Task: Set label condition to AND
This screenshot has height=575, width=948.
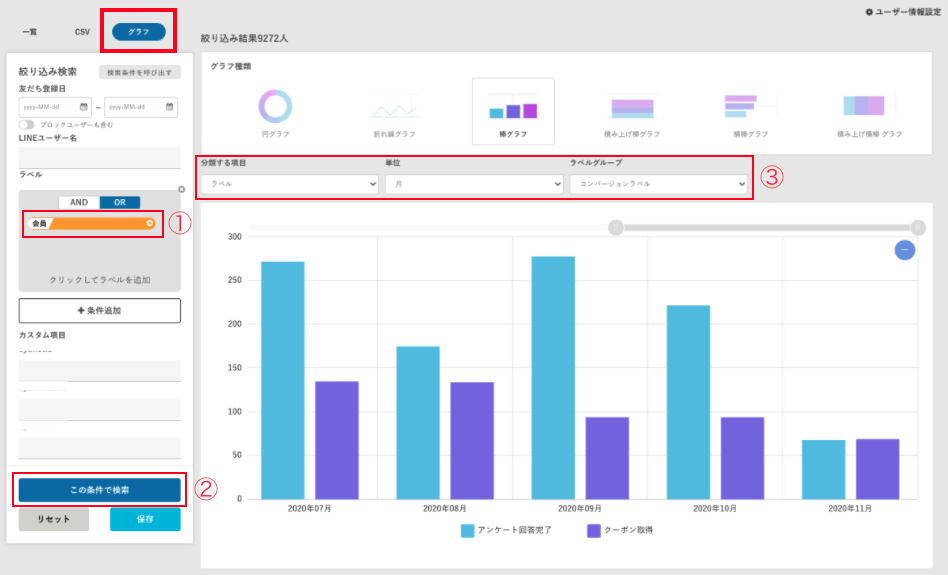Action: 79,202
